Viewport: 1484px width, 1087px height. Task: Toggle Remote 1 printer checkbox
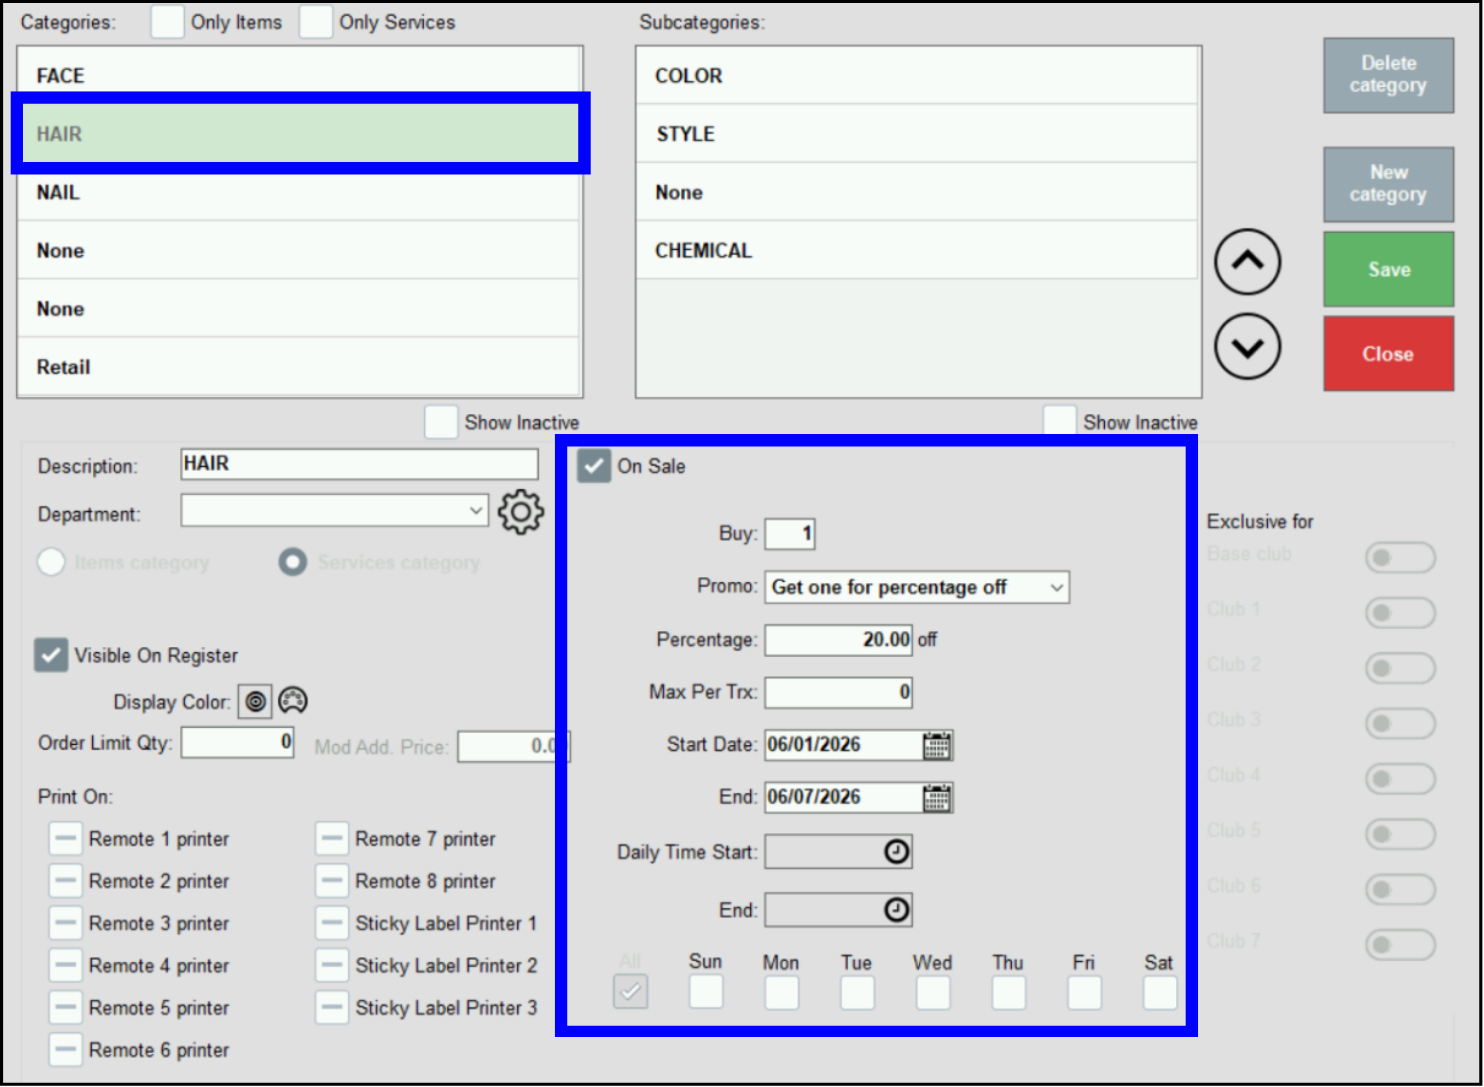pyautogui.click(x=66, y=839)
